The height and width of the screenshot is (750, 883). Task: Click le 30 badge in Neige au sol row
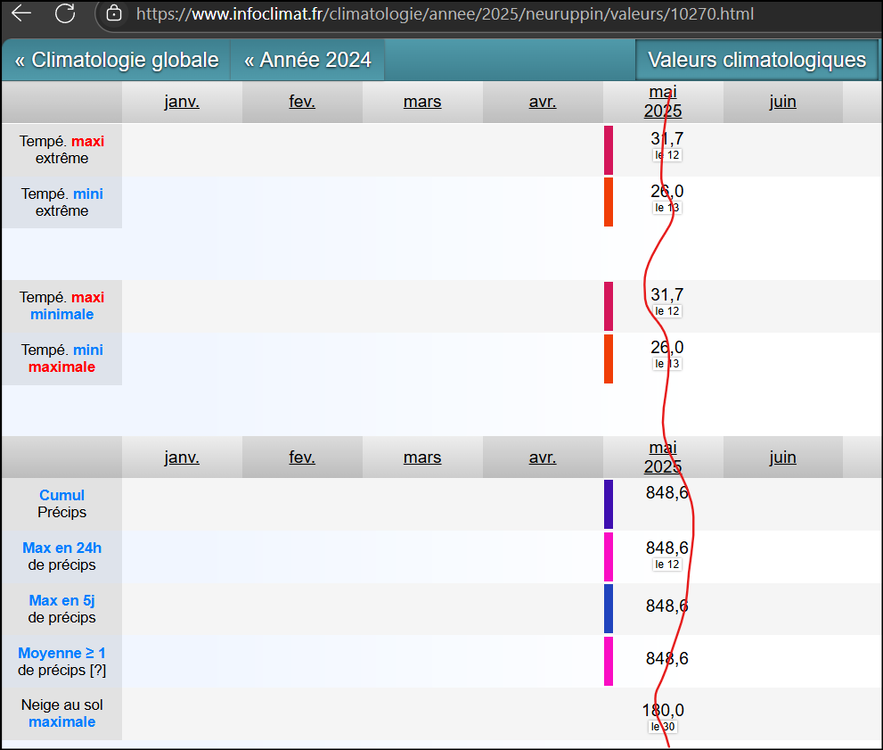coord(663,727)
